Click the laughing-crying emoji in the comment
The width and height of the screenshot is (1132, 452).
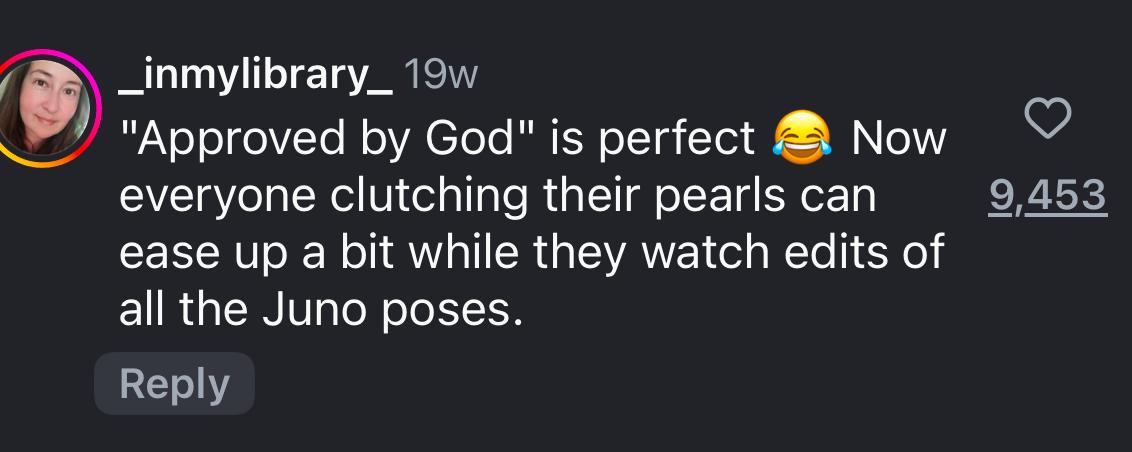click(802, 139)
